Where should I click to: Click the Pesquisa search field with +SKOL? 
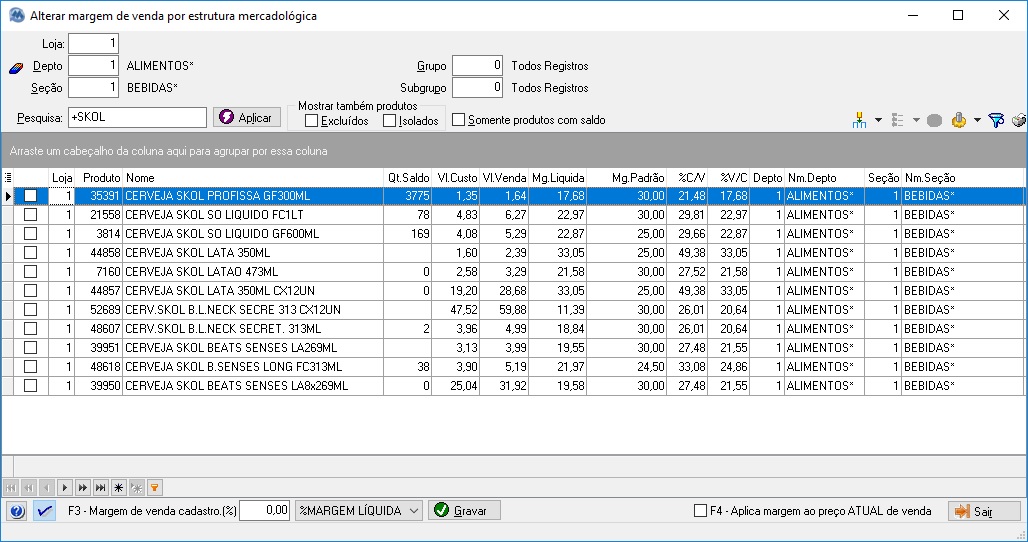137,117
